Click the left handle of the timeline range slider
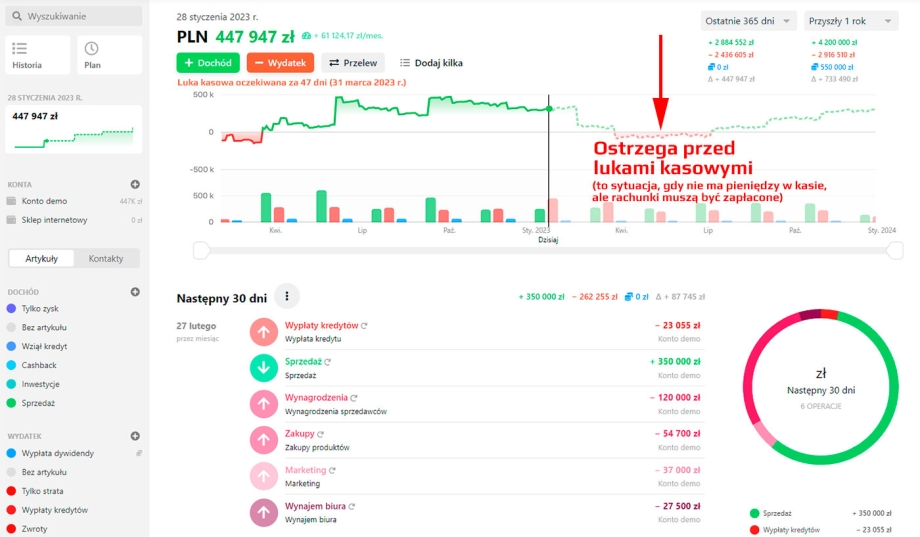 pyautogui.click(x=201, y=249)
